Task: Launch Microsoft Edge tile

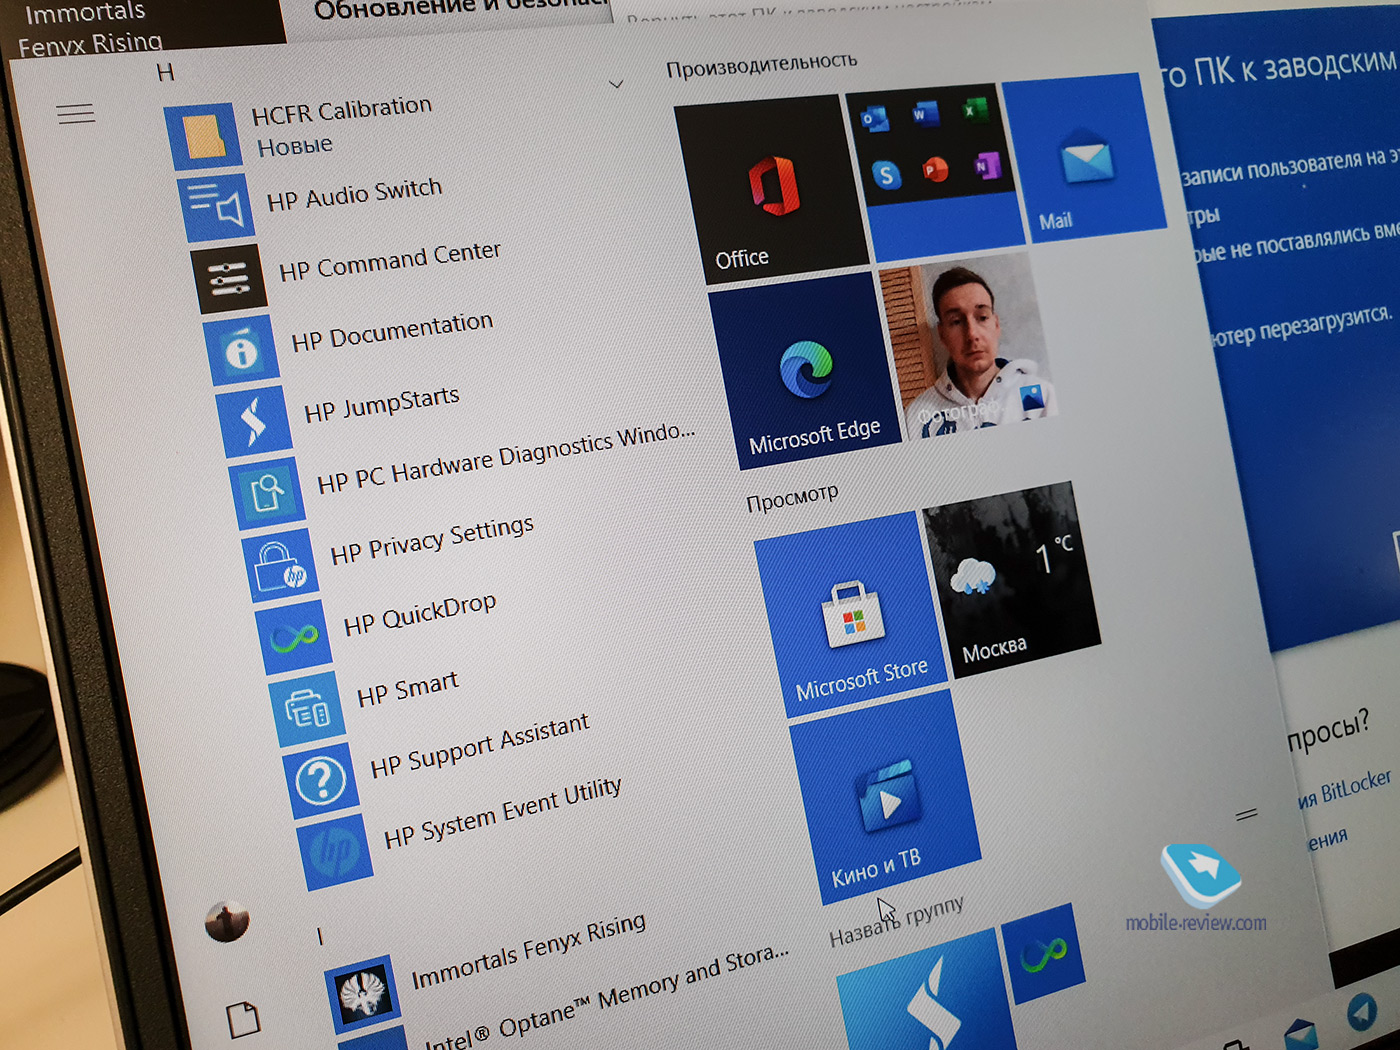Action: click(806, 372)
